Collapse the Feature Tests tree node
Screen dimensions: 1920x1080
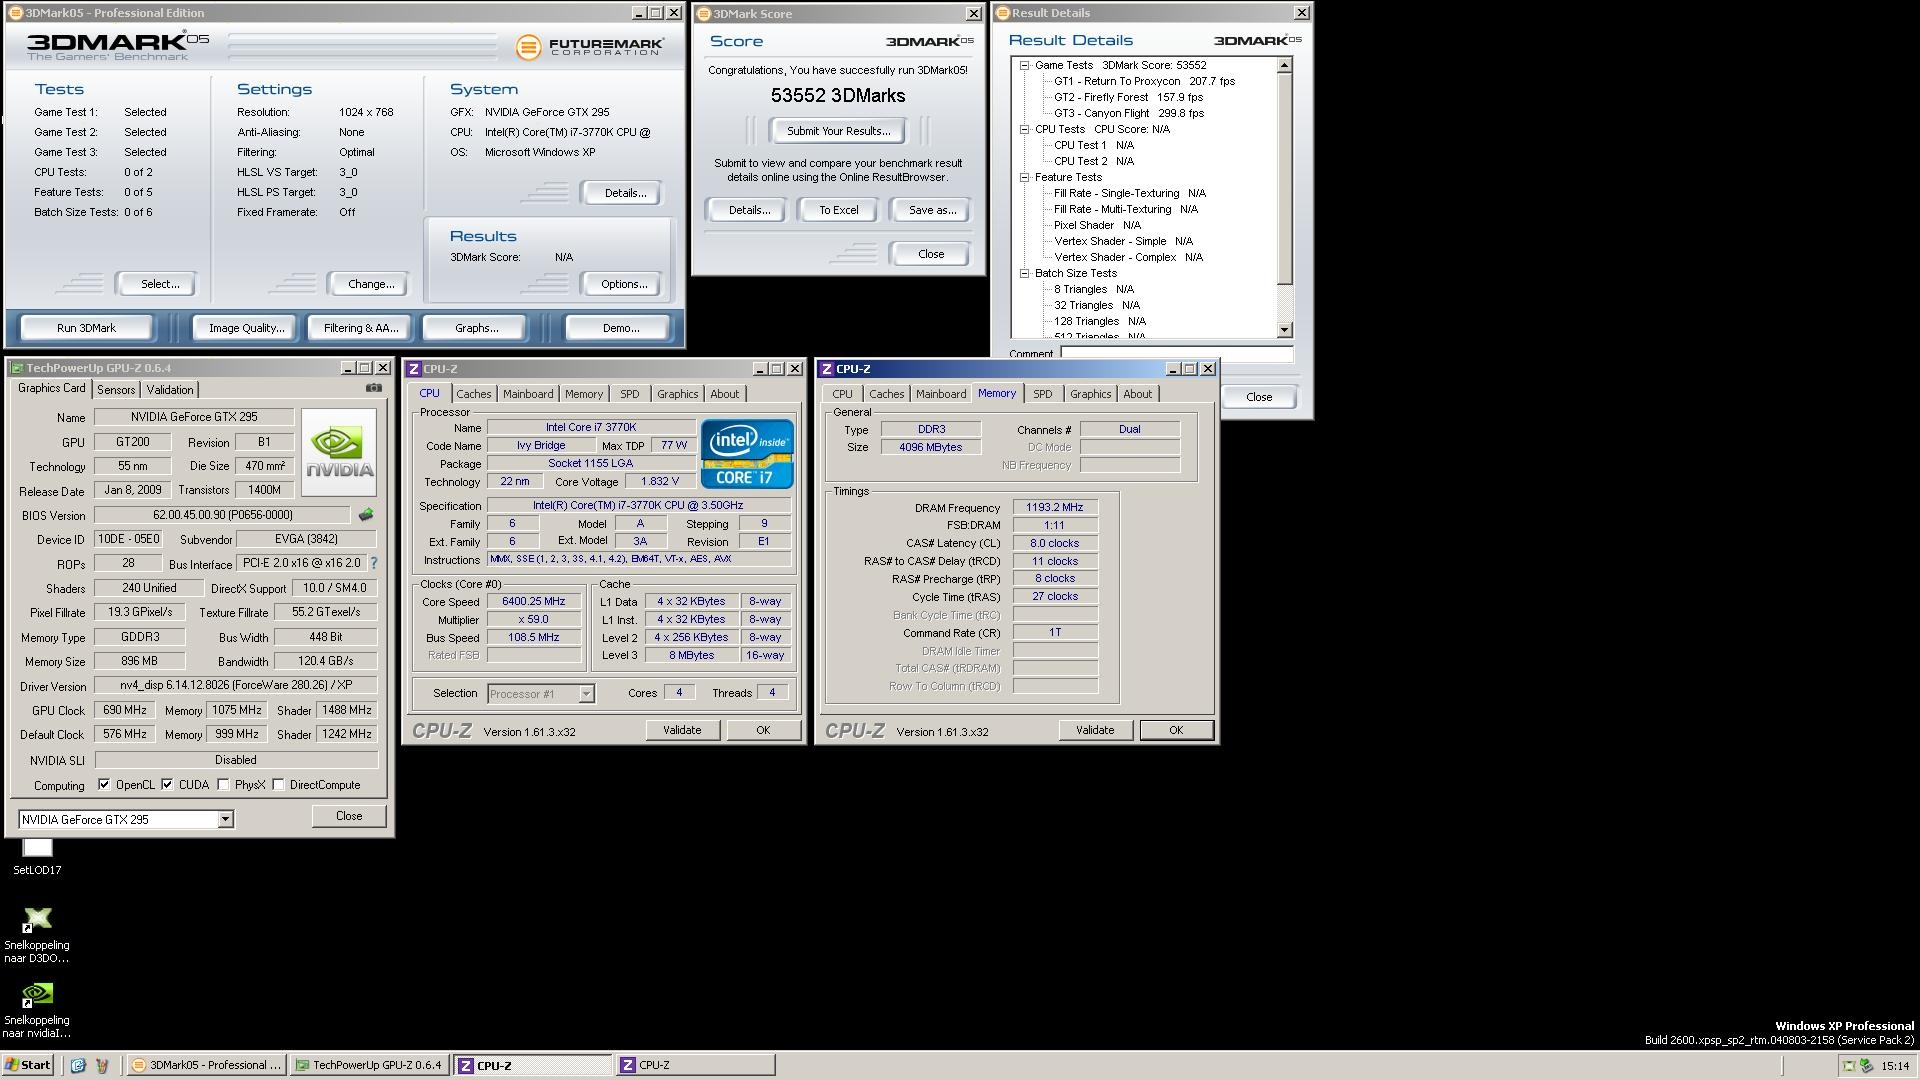click(x=1025, y=177)
